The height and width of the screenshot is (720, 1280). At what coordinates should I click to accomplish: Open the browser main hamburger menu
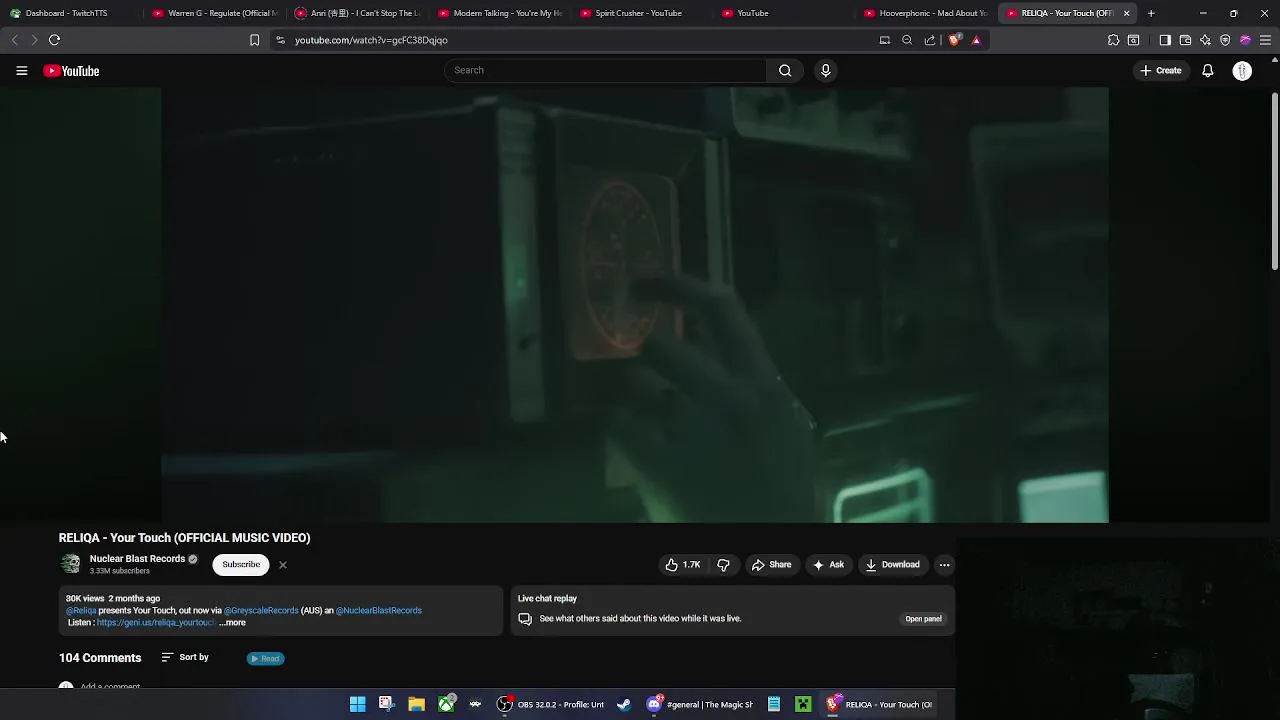[x=1265, y=40]
